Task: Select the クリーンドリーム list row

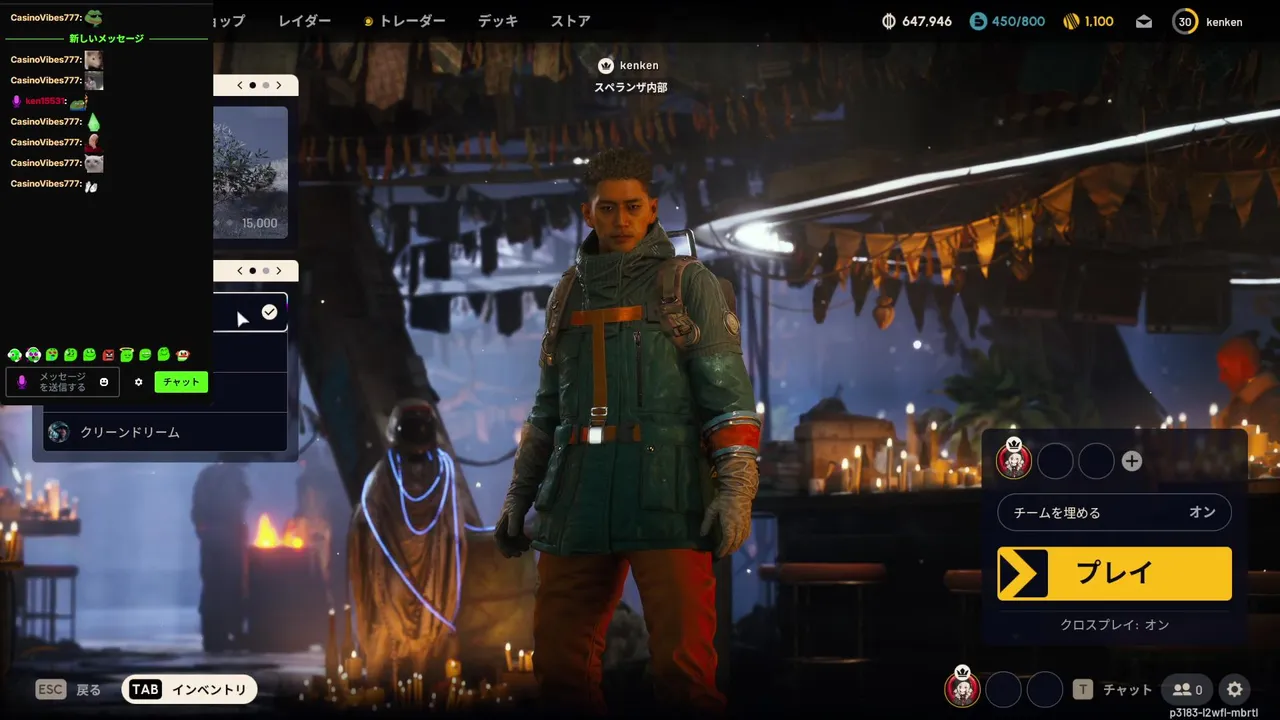Action: pos(166,432)
